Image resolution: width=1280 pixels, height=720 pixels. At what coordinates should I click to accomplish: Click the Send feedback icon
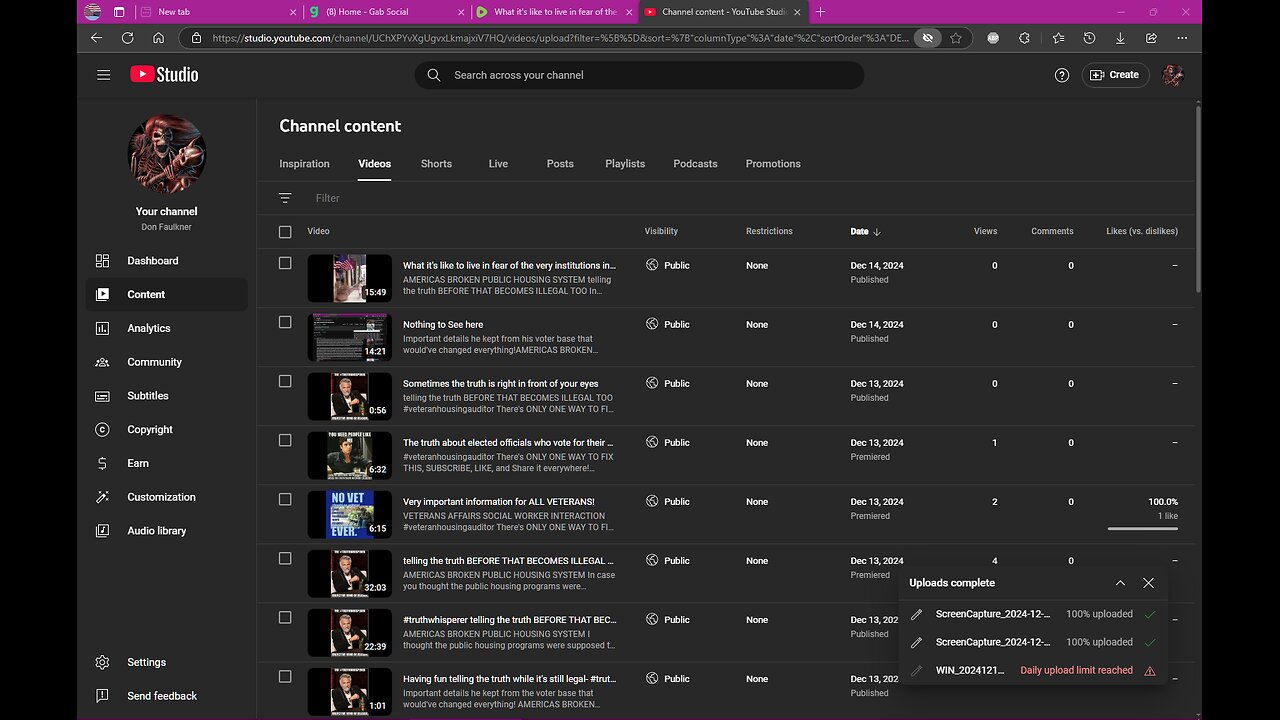click(x=102, y=696)
